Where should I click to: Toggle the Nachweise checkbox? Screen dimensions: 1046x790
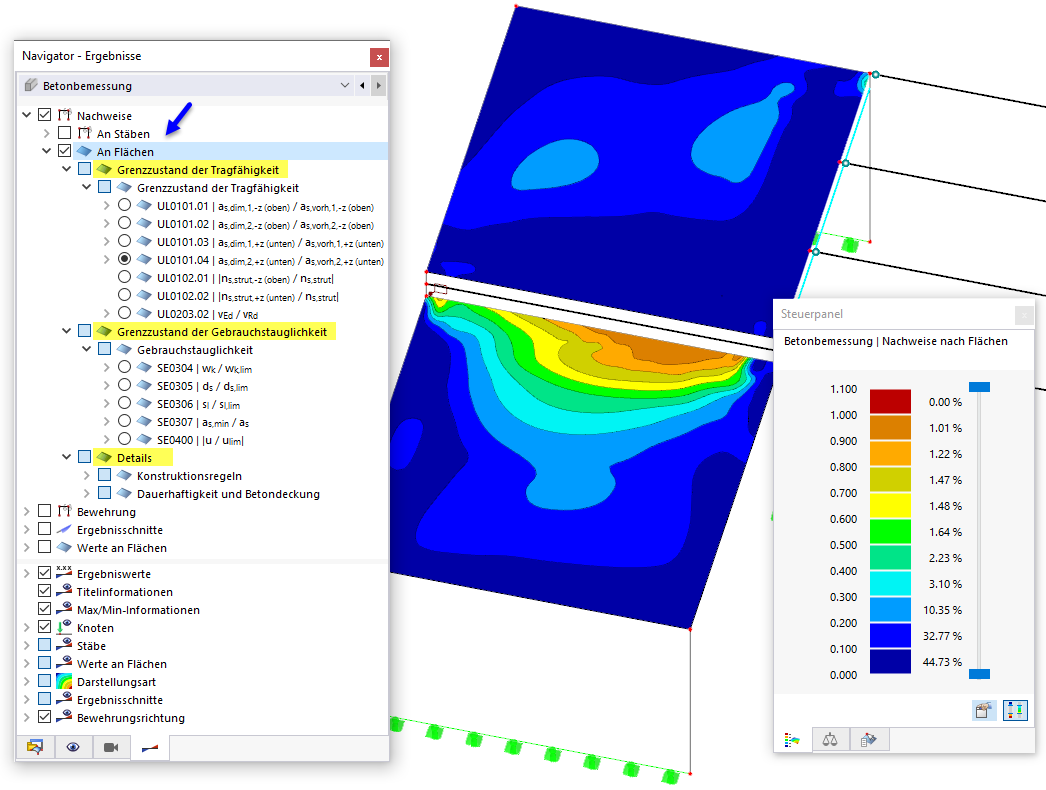pos(45,115)
